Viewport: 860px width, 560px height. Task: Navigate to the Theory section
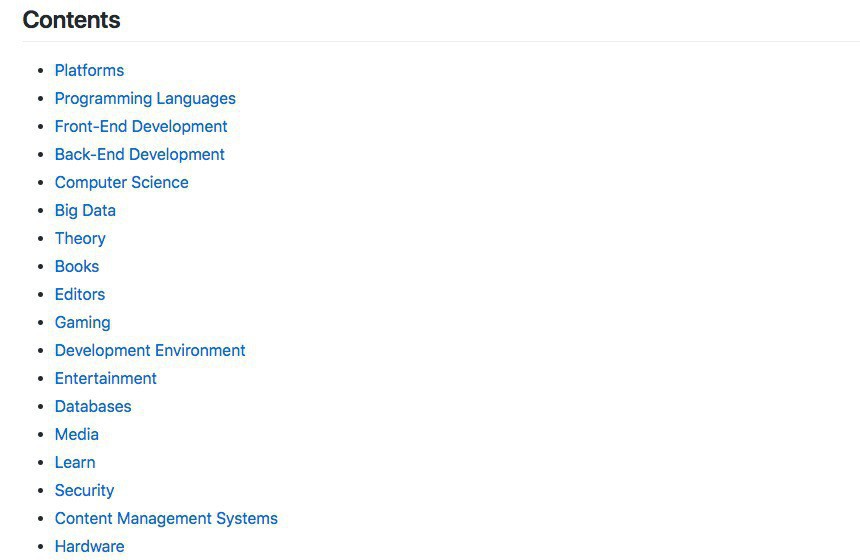80,238
